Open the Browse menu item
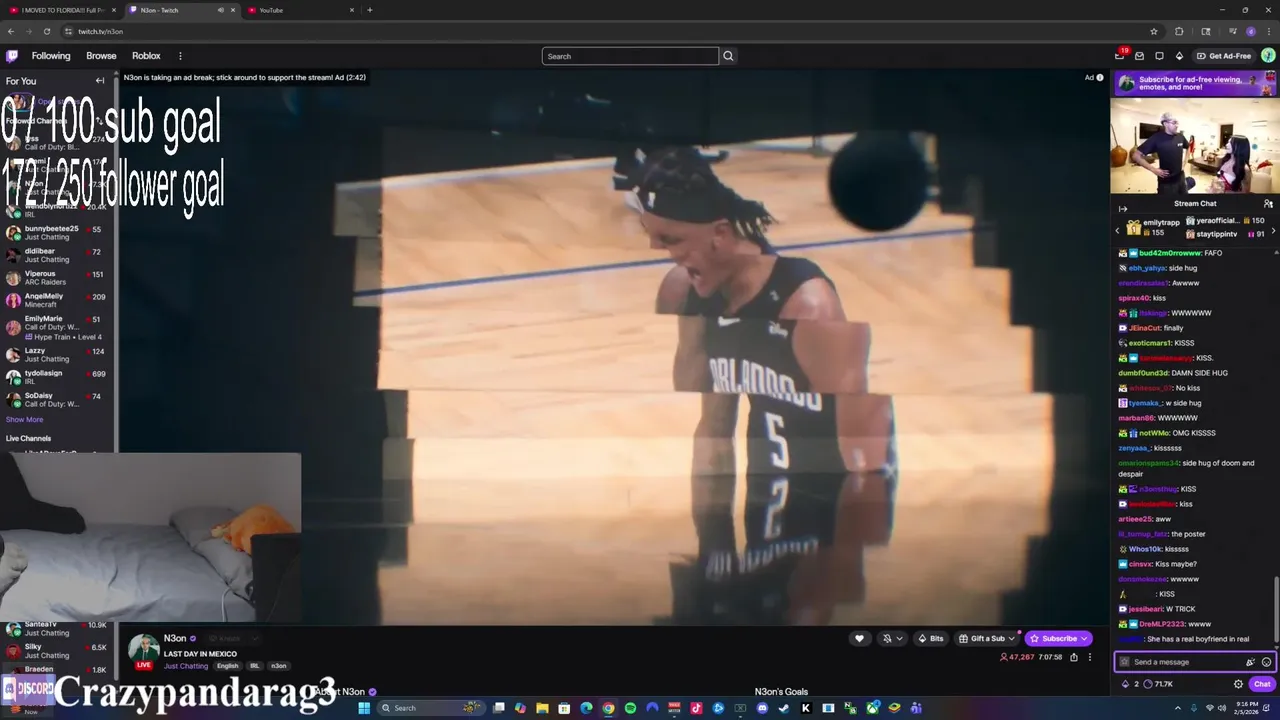1280x720 pixels. (x=101, y=56)
